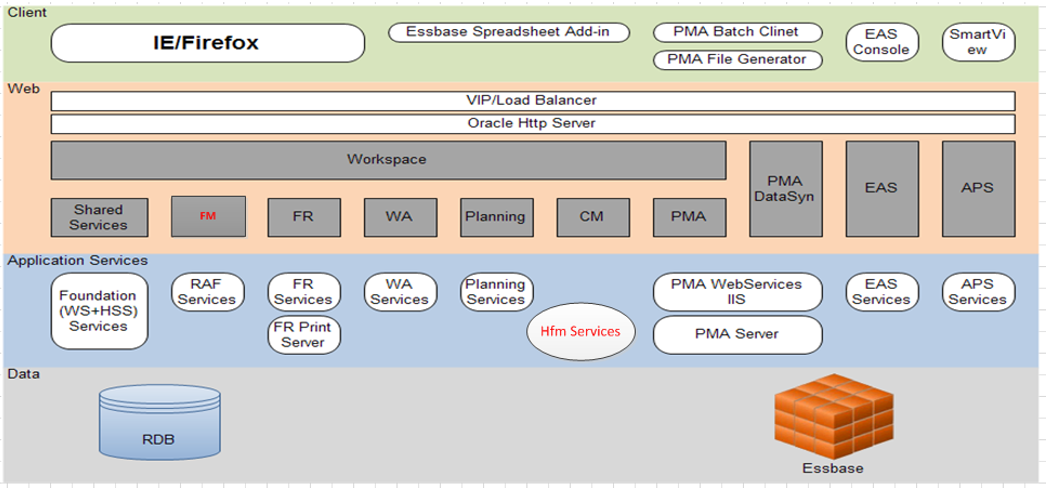The width and height of the screenshot is (1046, 488).
Task: Select the PMA DataSyn block
Action: (786, 189)
